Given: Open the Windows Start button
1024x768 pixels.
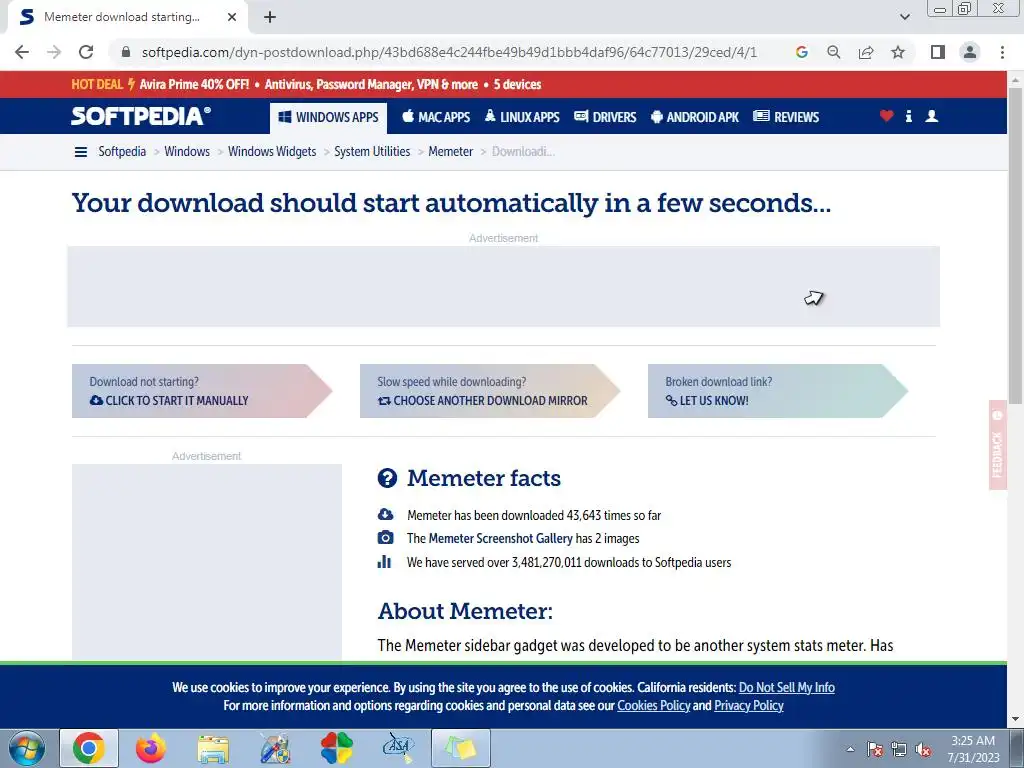Looking at the screenshot, I should click(27, 748).
